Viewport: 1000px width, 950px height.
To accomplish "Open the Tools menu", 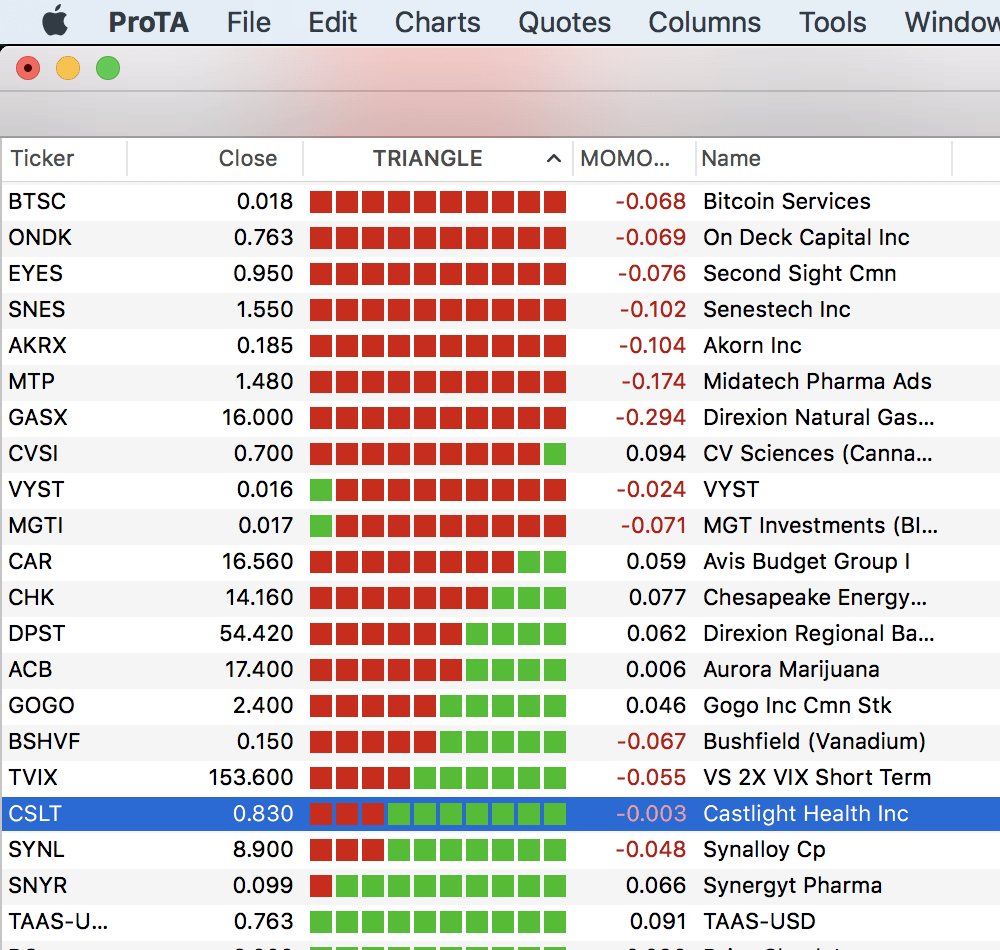I will click(832, 22).
